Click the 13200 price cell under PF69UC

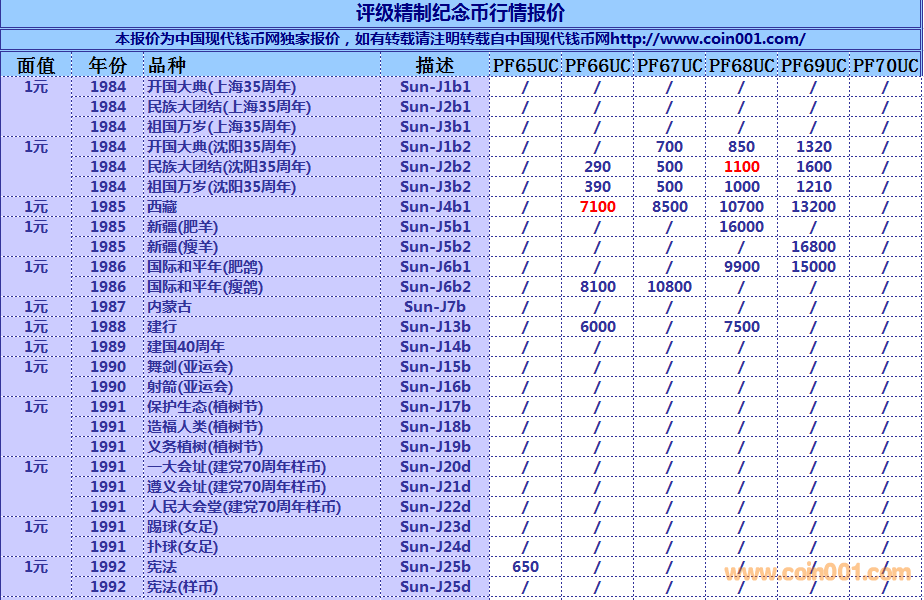coord(813,207)
